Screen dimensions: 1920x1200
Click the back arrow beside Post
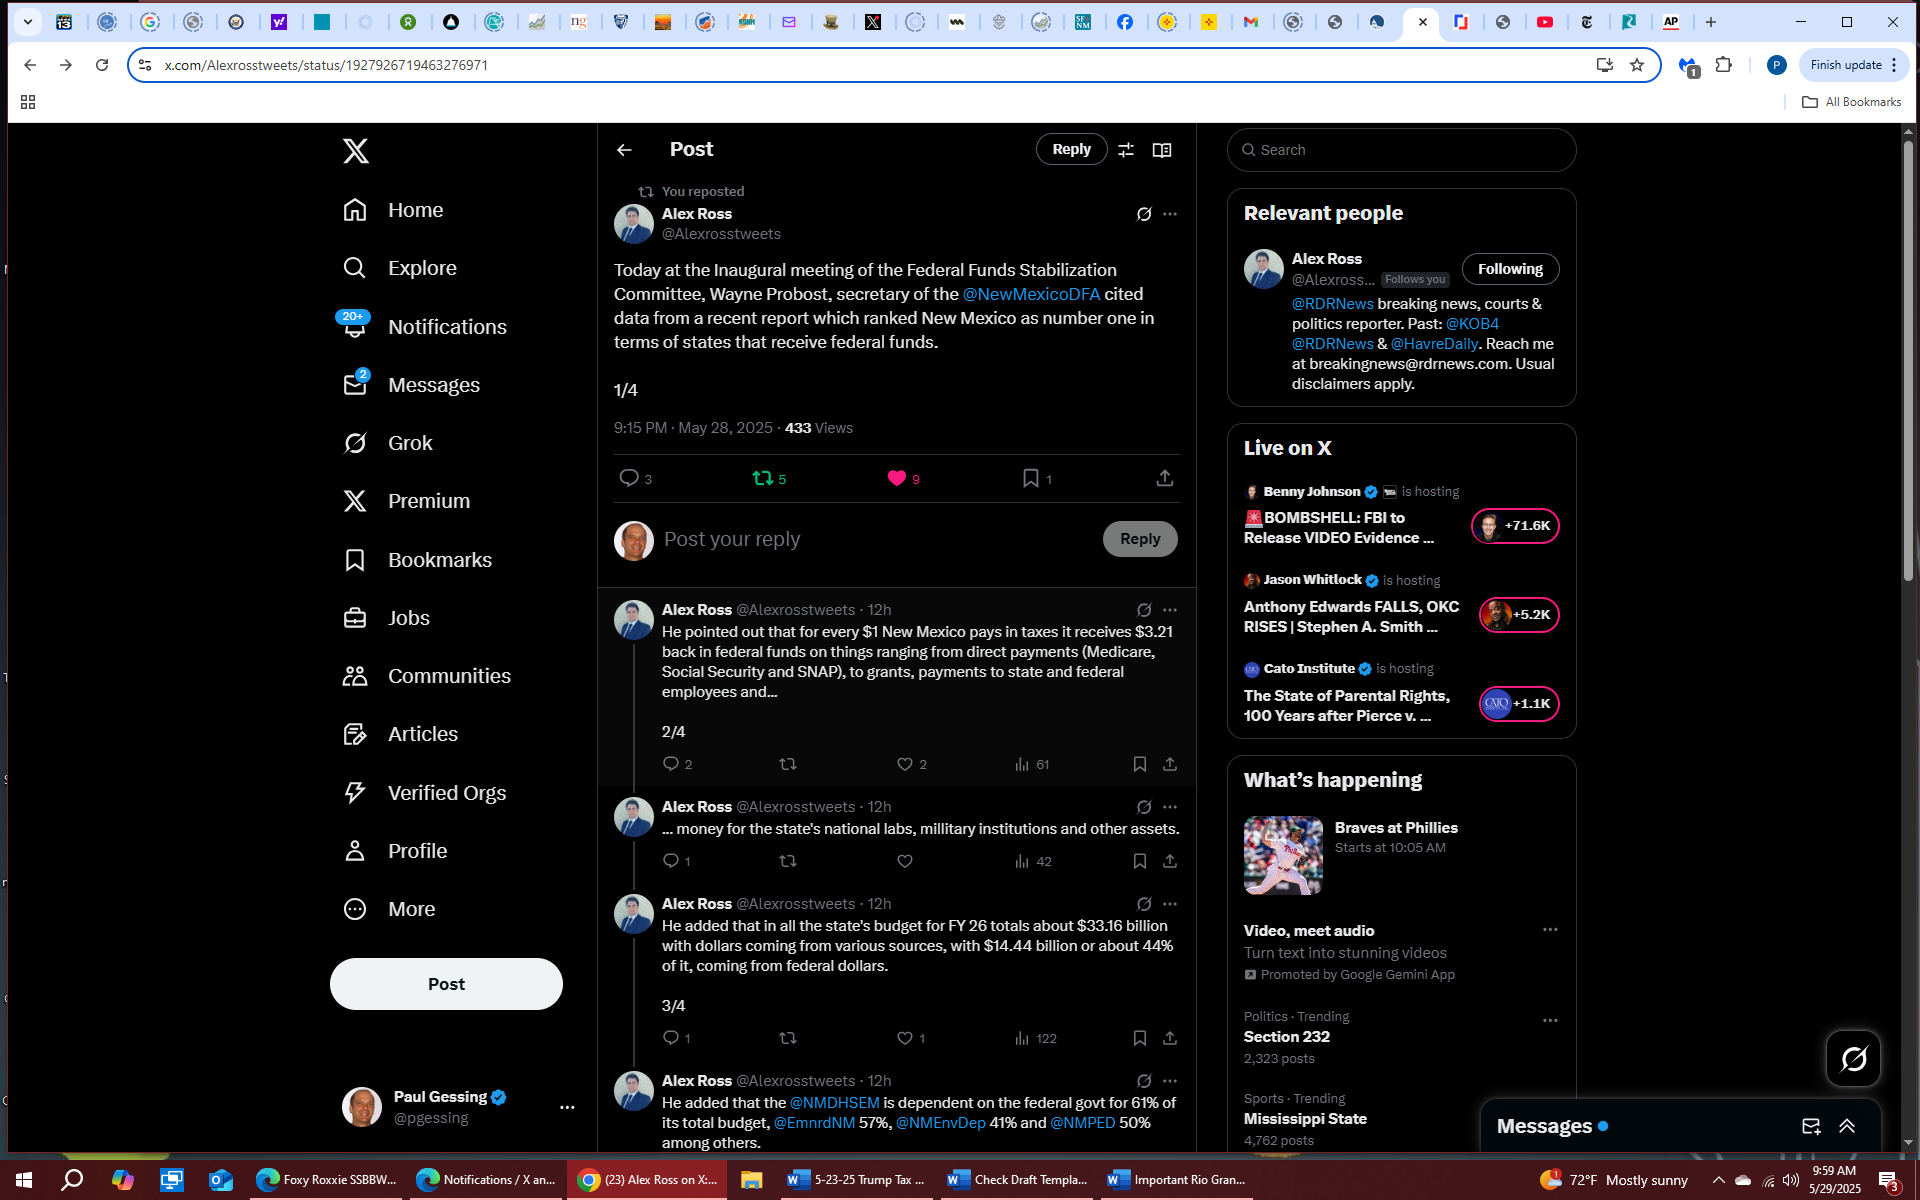[x=625, y=150]
